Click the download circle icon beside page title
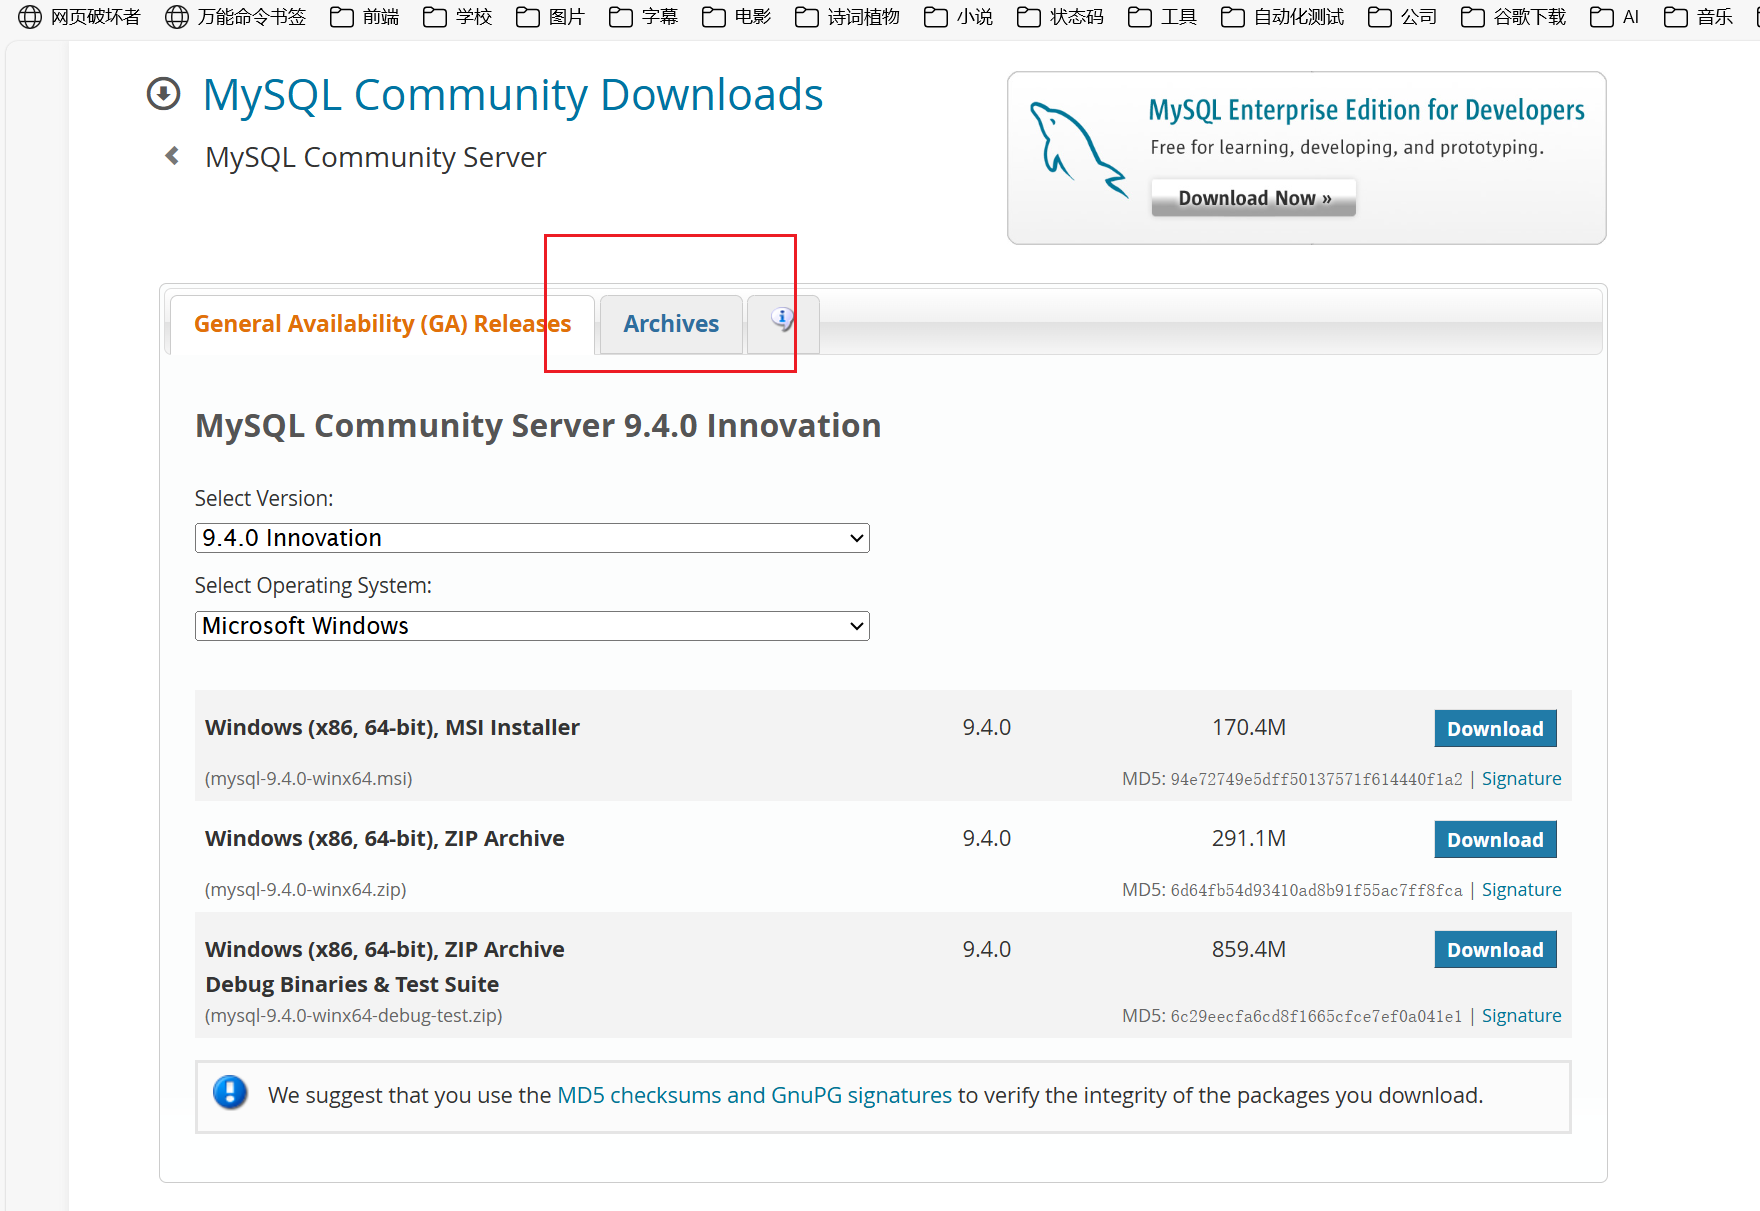 [163, 94]
